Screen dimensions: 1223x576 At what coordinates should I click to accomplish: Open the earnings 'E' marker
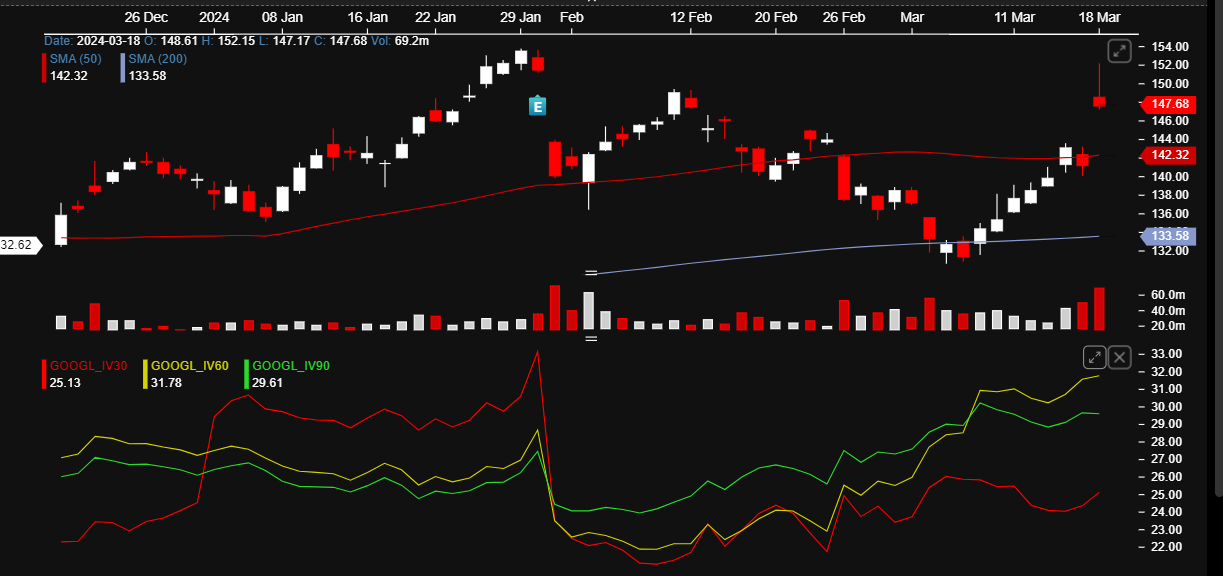537,105
